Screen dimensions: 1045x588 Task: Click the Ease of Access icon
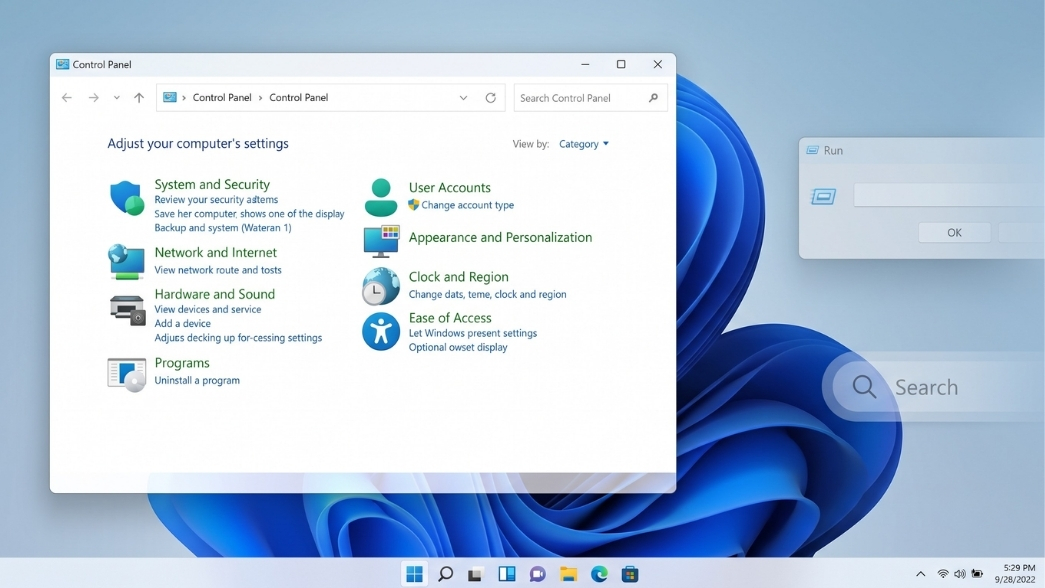[381, 331]
